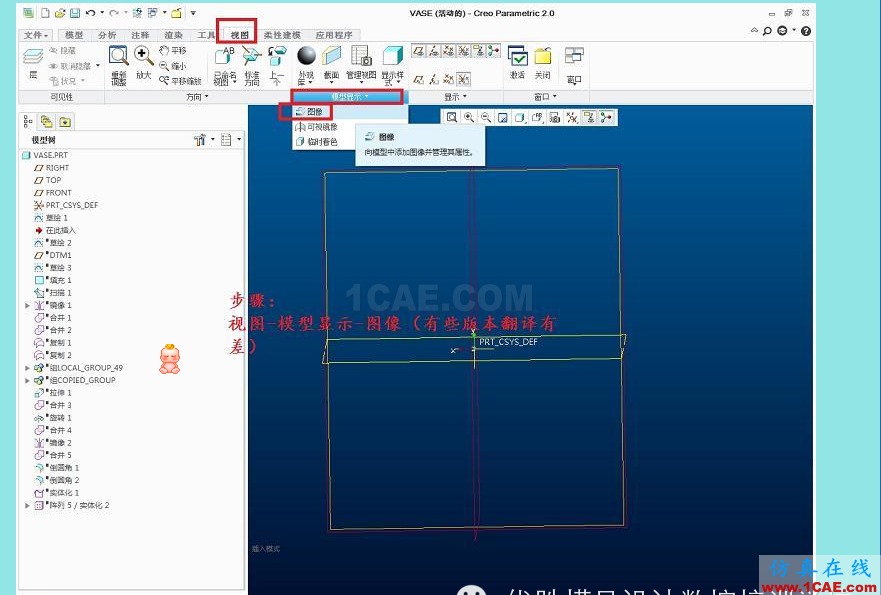Screen dimensions: 881x595
Task: Click the save icon in quick access toolbar
Action: [74, 13]
